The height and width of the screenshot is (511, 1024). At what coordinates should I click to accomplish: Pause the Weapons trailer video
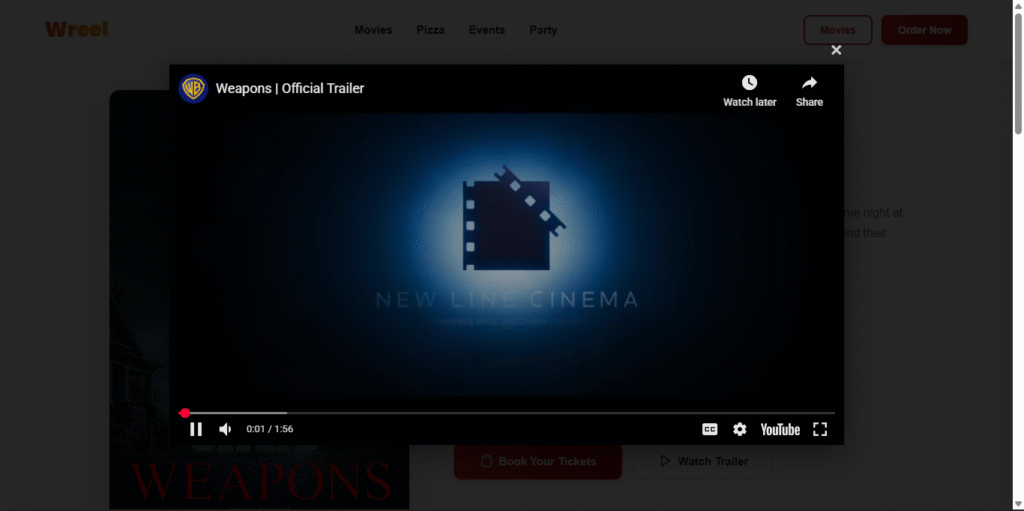[x=196, y=429]
